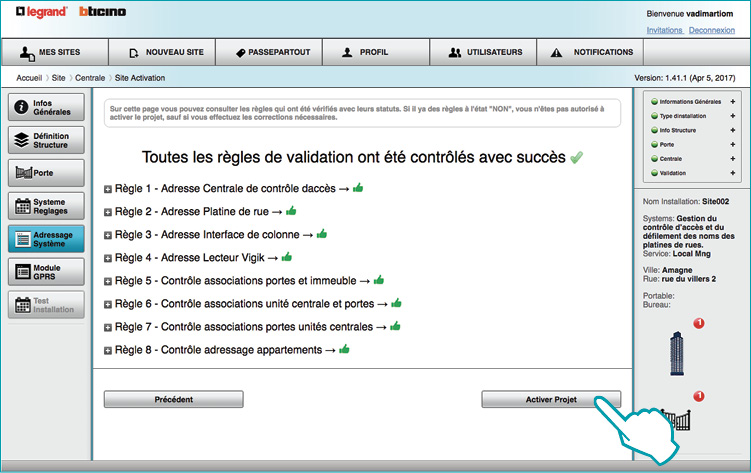Screen dimensions: 751x473
Task: Expand Règle 4 Adresse Lecteur Vigik
Action: 108,258
